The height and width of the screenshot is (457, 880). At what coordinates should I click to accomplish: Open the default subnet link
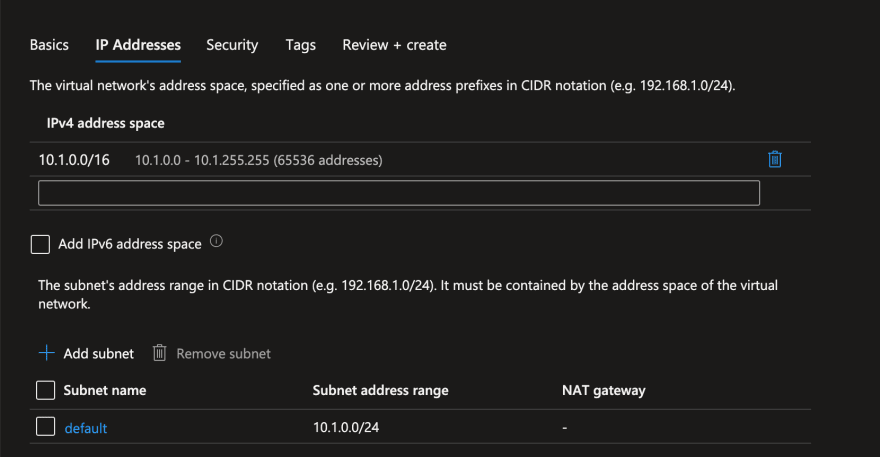(86, 428)
